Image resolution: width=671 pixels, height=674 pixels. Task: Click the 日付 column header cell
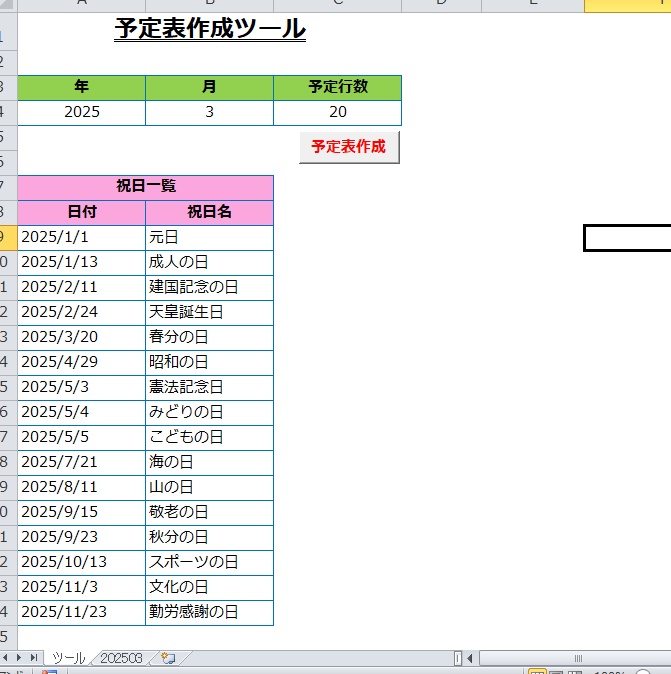pyautogui.click(x=82, y=213)
